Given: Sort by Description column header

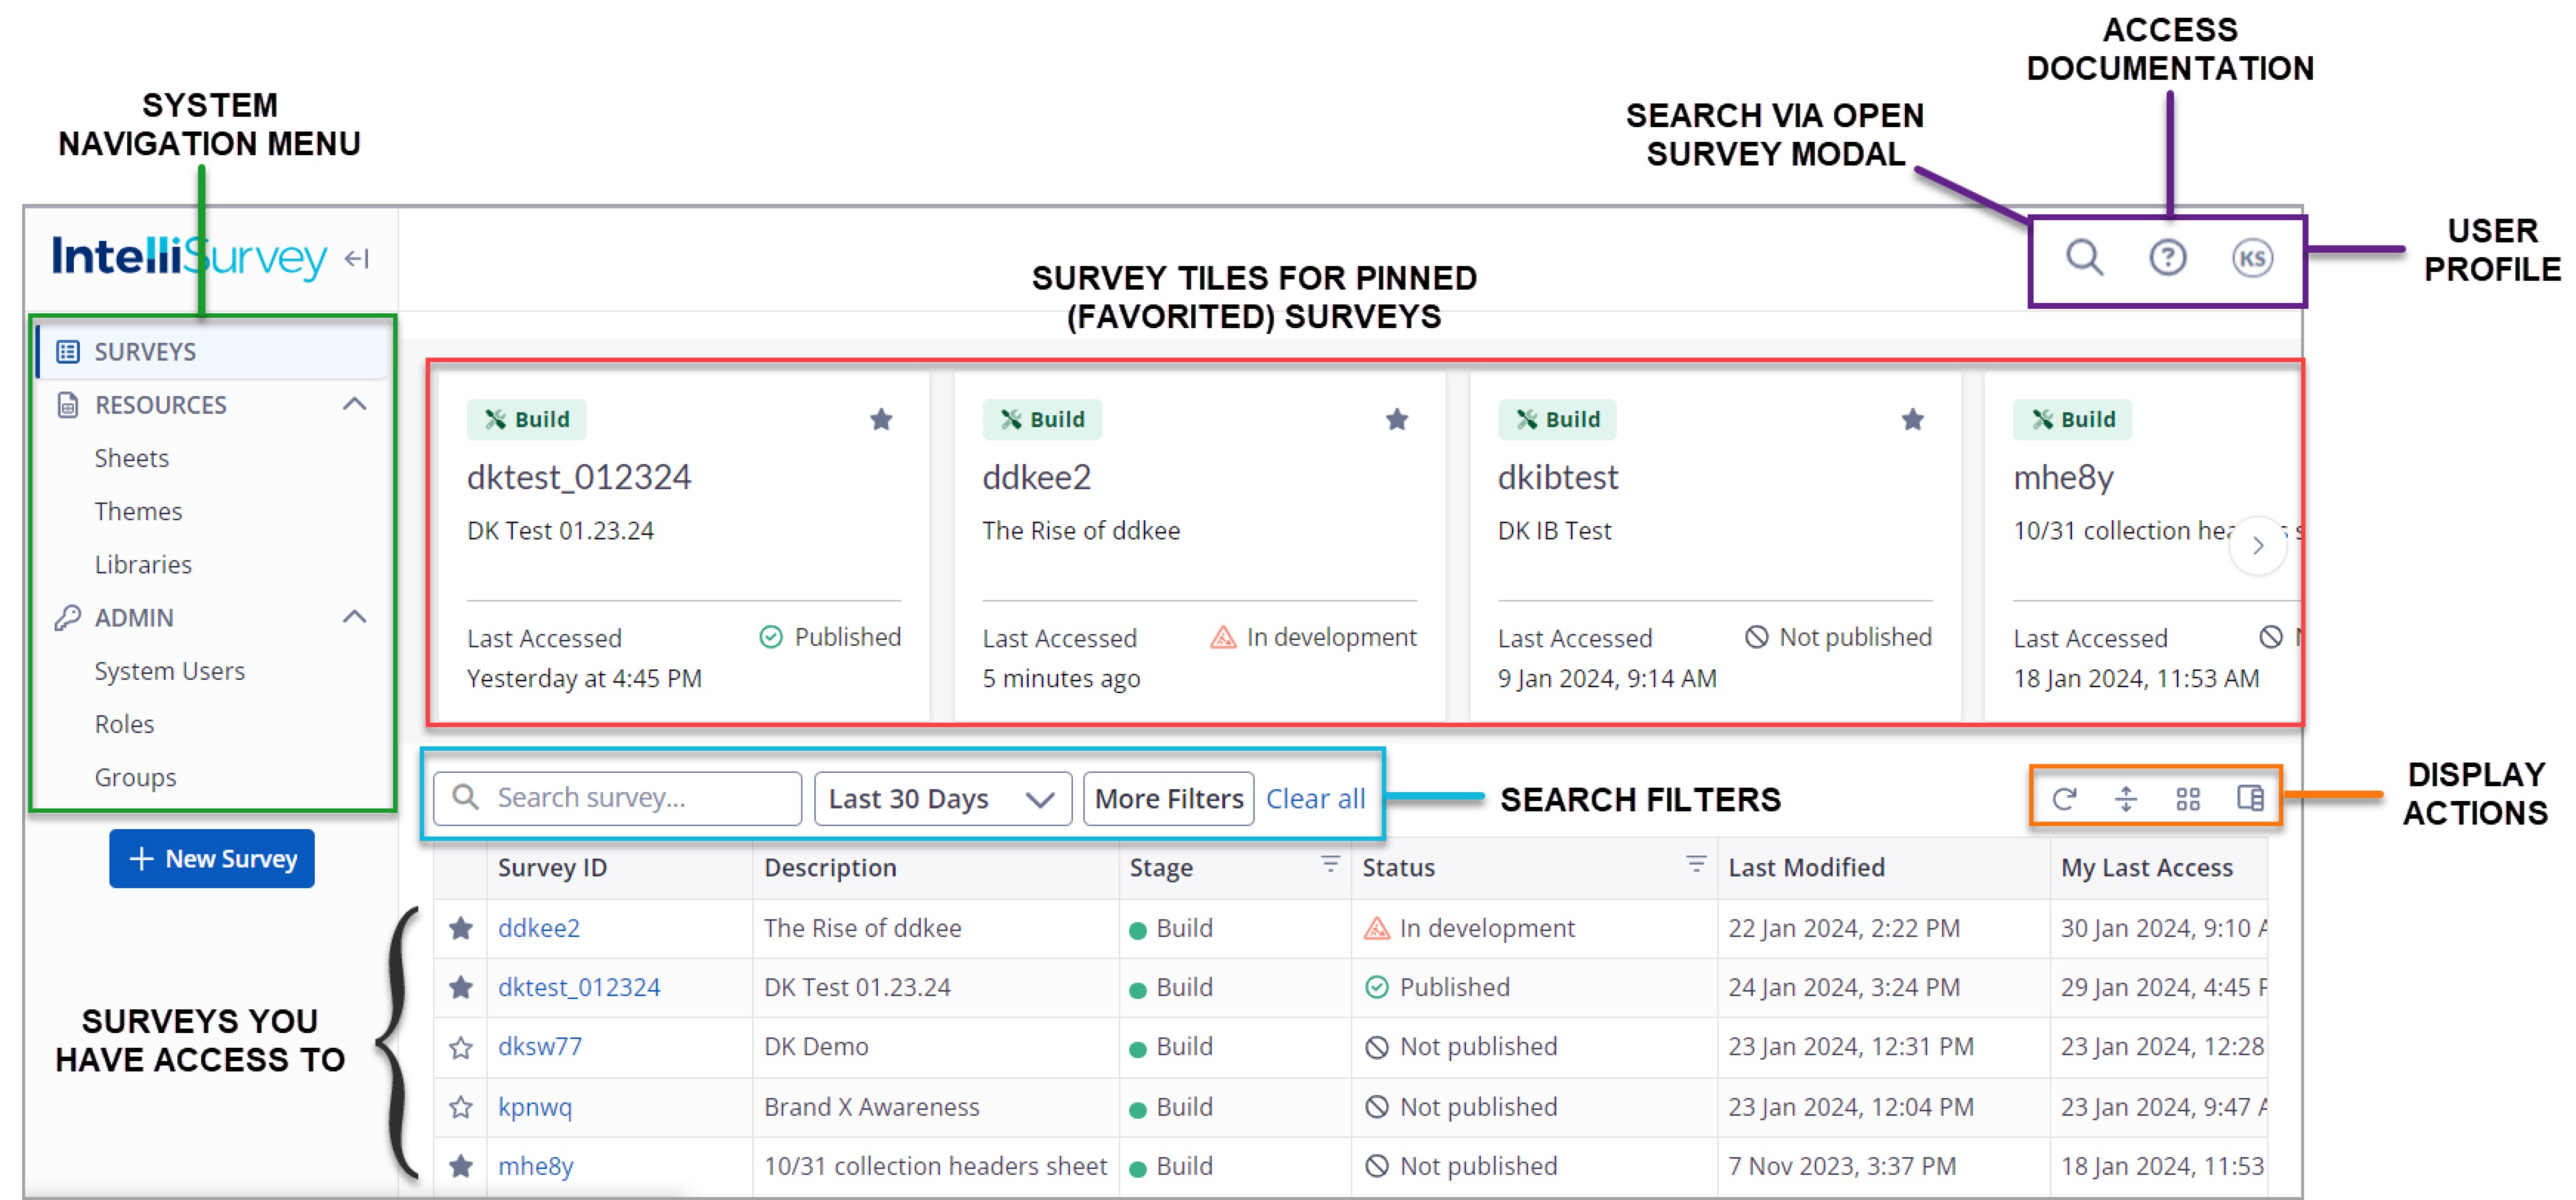Looking at the screenshot, I should pos(830,867).
